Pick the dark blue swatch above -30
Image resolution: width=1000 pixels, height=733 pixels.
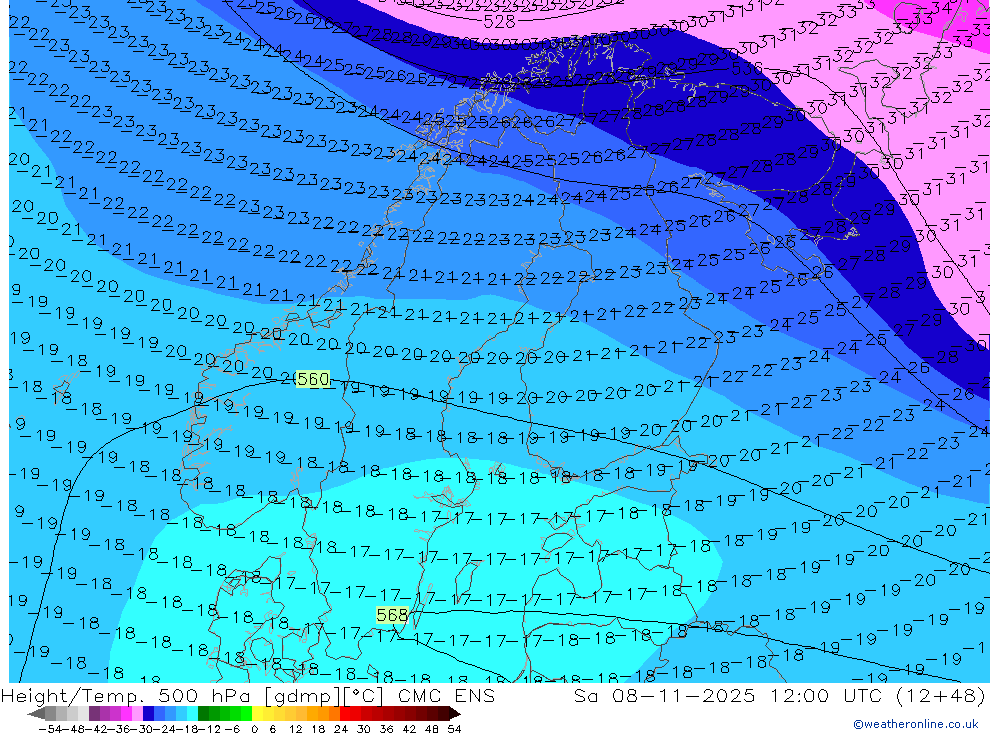click(x=148, y=714)
